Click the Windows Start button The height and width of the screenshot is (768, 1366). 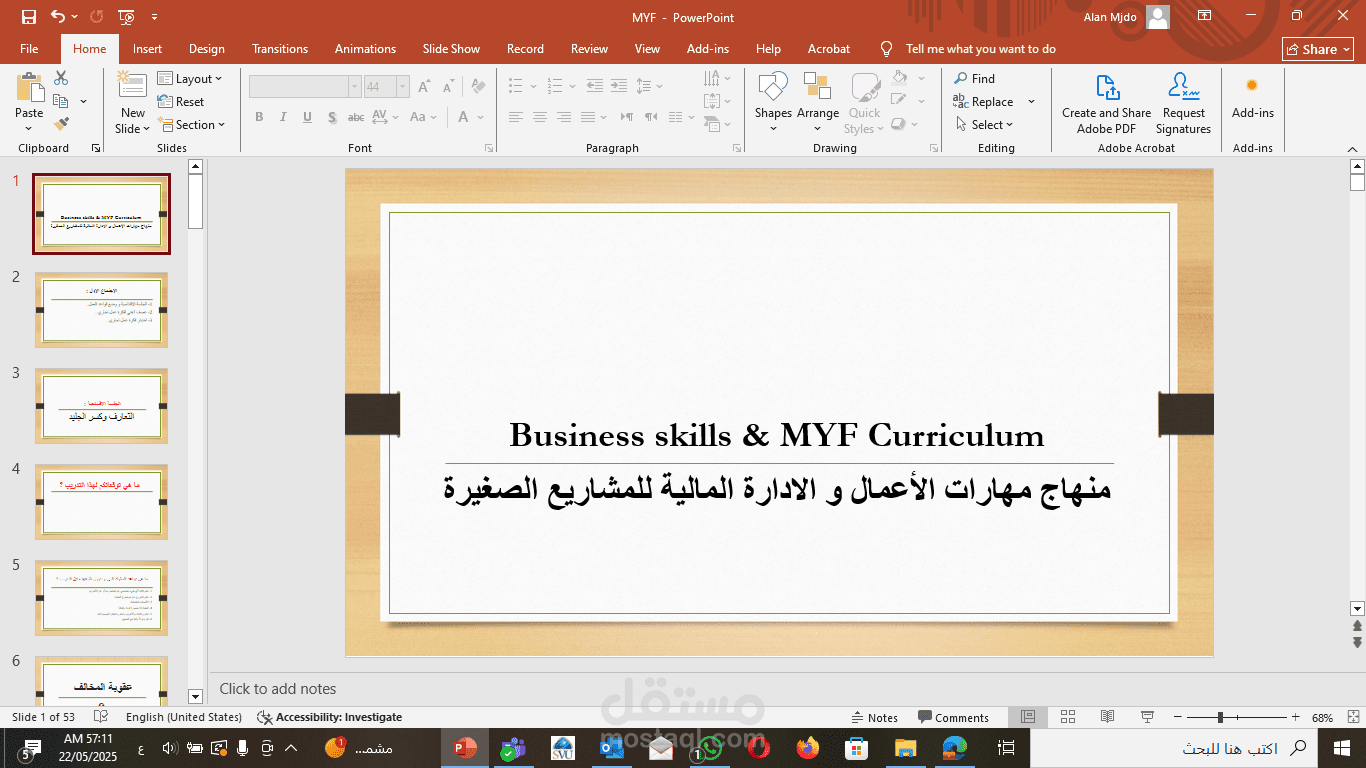1342,748
